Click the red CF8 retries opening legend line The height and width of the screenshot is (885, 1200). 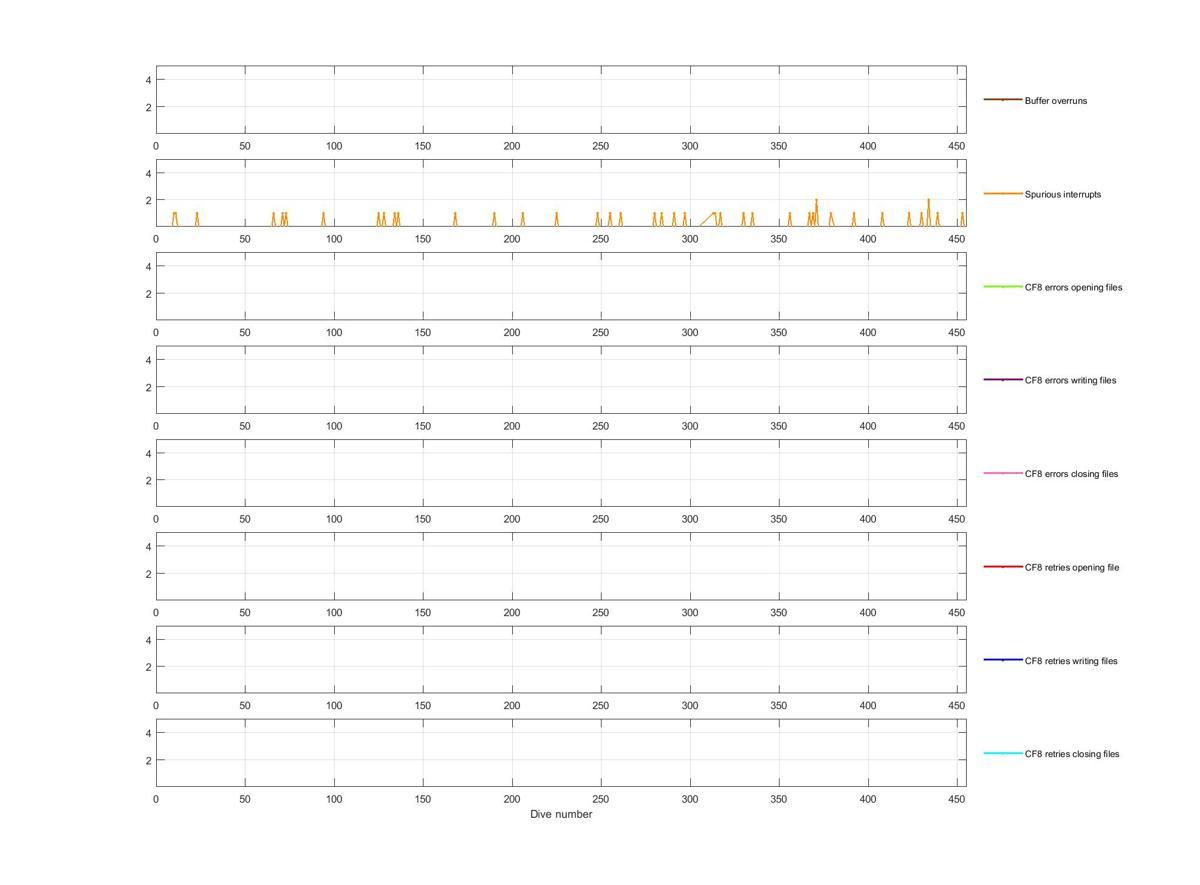tap(1003, 567)
